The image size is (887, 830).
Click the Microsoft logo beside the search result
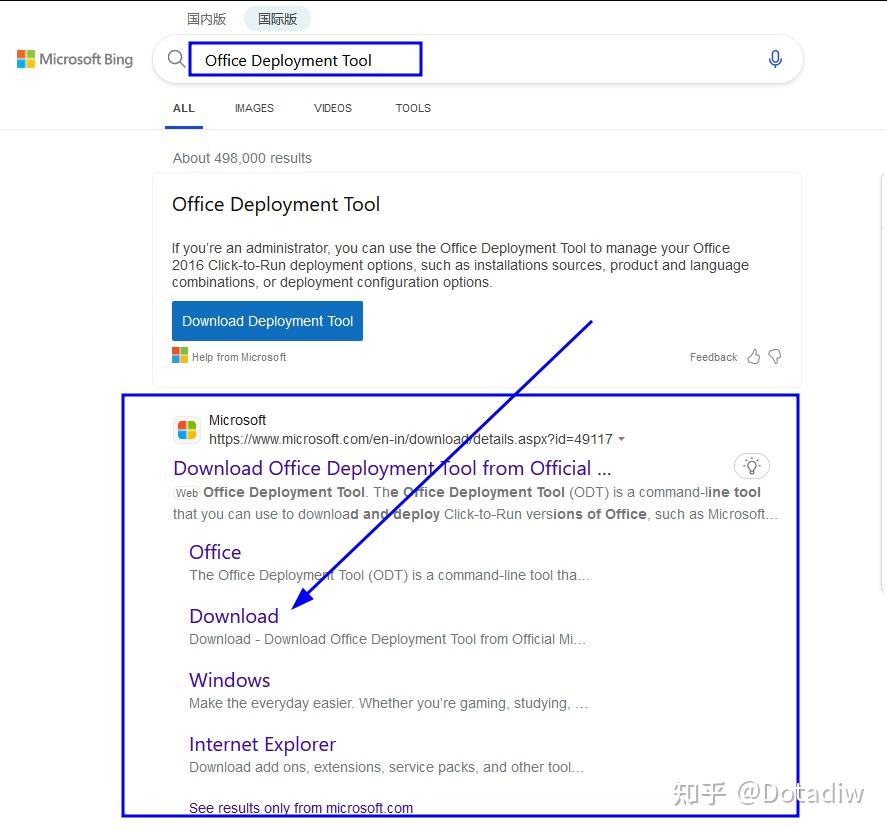[x=186, y=429]
